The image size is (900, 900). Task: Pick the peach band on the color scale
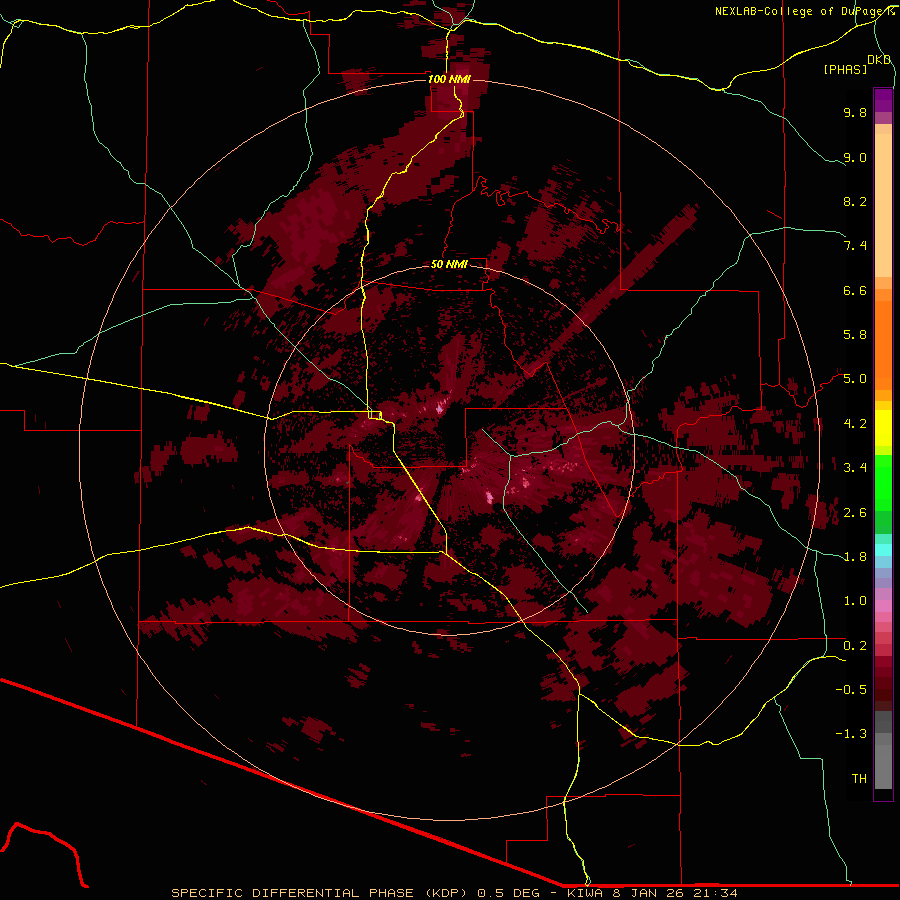click(883, 205)
